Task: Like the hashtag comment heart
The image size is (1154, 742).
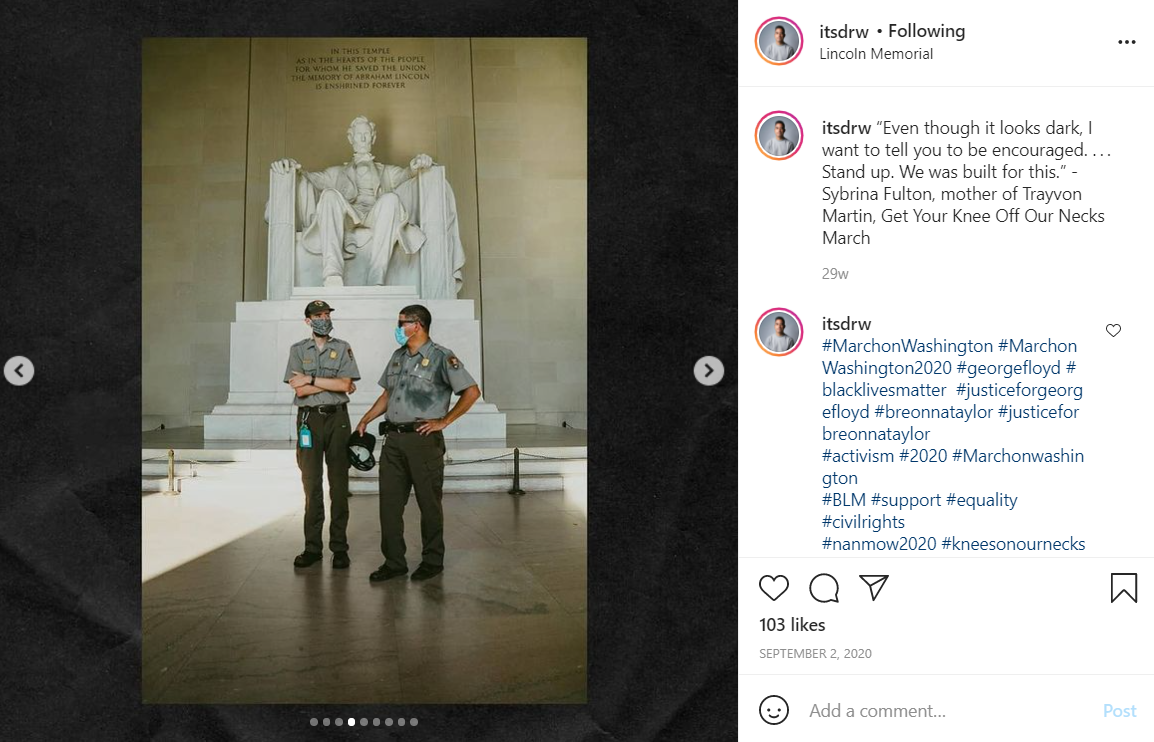Action: 1113,331
